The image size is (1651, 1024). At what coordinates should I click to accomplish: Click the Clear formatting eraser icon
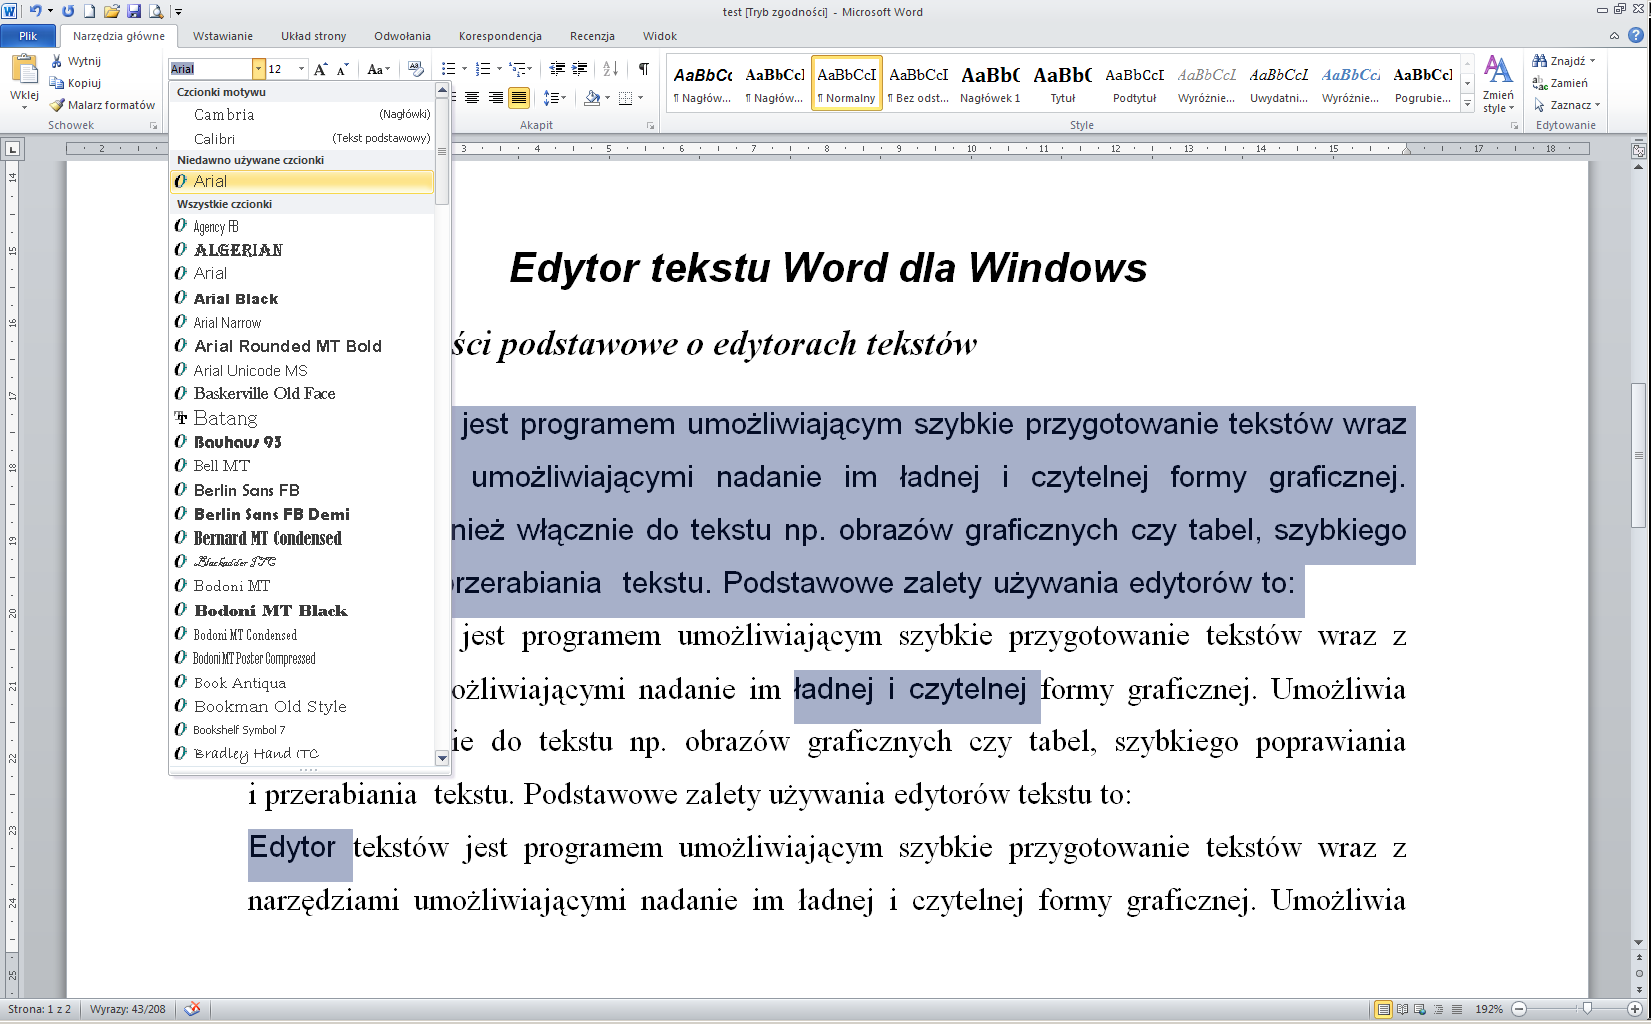pyautogui.click(x=416, y=69)
